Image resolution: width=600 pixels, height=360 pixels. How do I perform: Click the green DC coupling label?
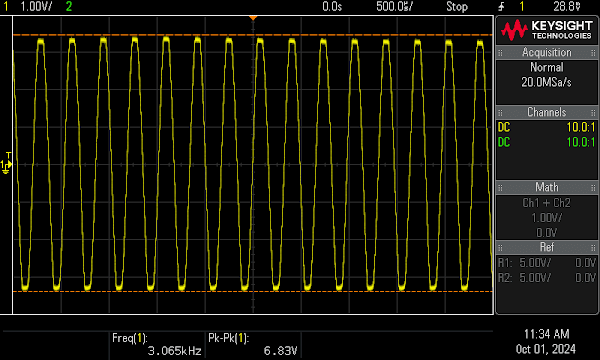(504, 142)
